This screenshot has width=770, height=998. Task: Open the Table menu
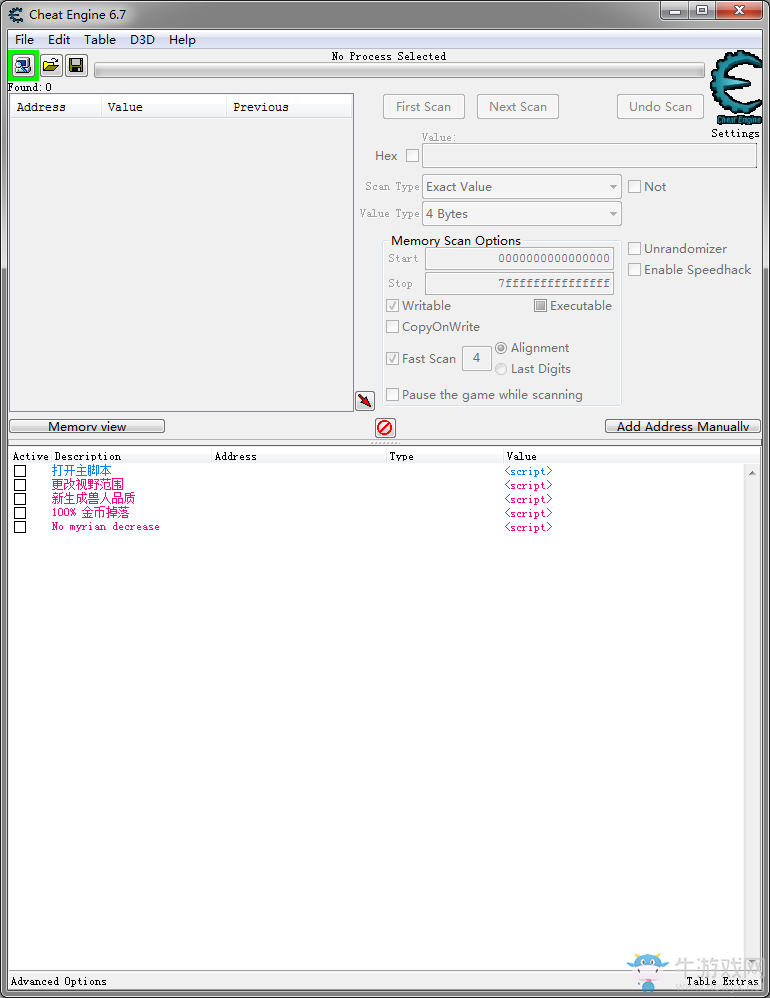100,39
